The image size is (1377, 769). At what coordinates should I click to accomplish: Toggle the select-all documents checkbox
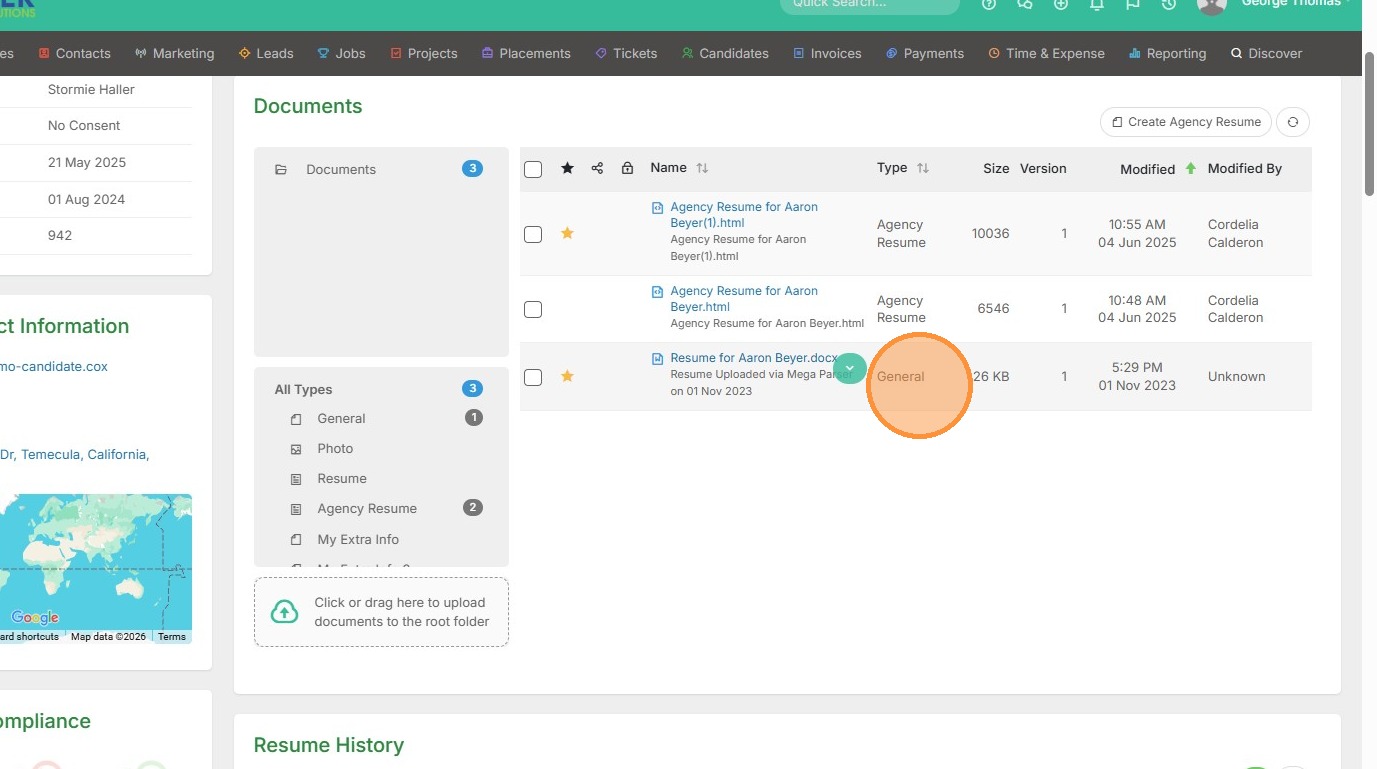(533, 169)
